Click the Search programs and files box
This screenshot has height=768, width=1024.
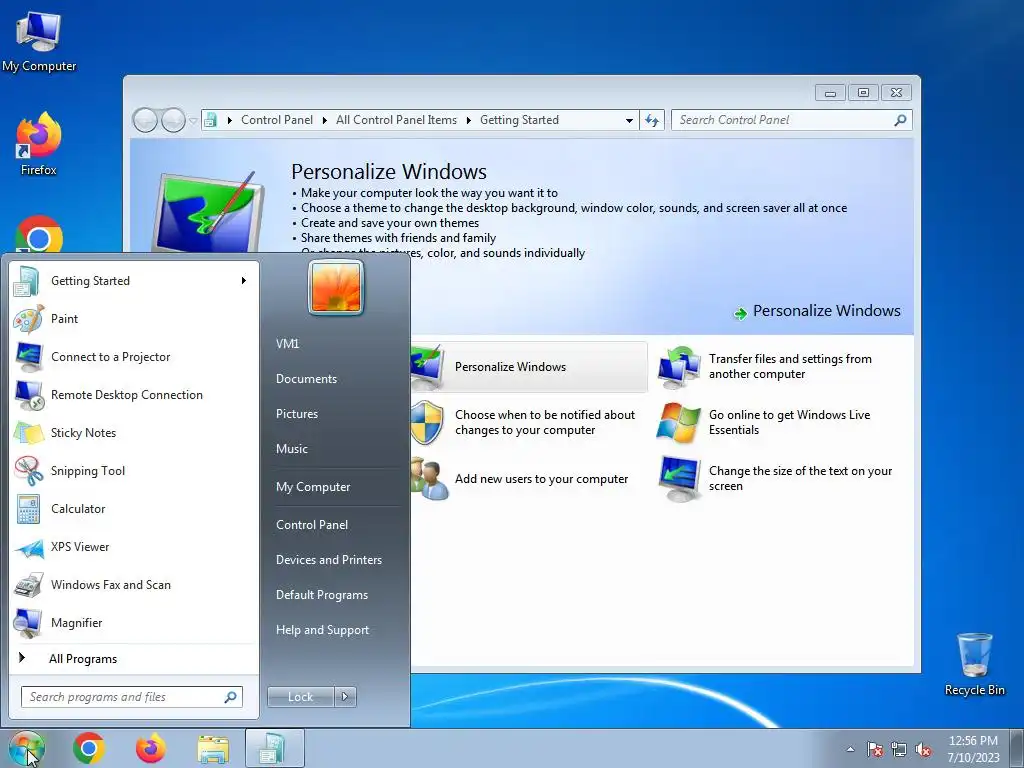132,697
